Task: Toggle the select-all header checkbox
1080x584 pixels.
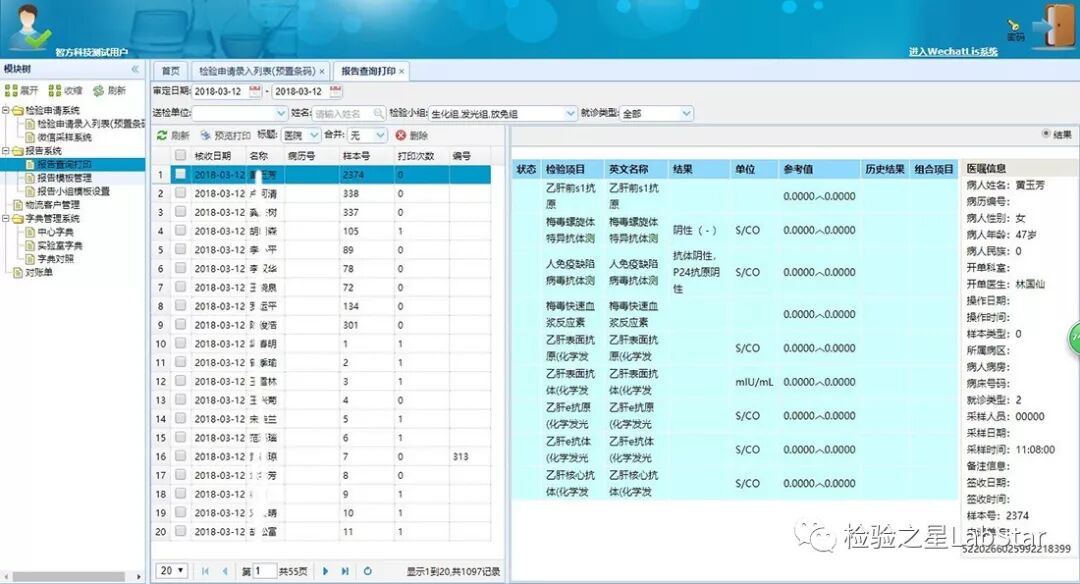Action: 180,156
